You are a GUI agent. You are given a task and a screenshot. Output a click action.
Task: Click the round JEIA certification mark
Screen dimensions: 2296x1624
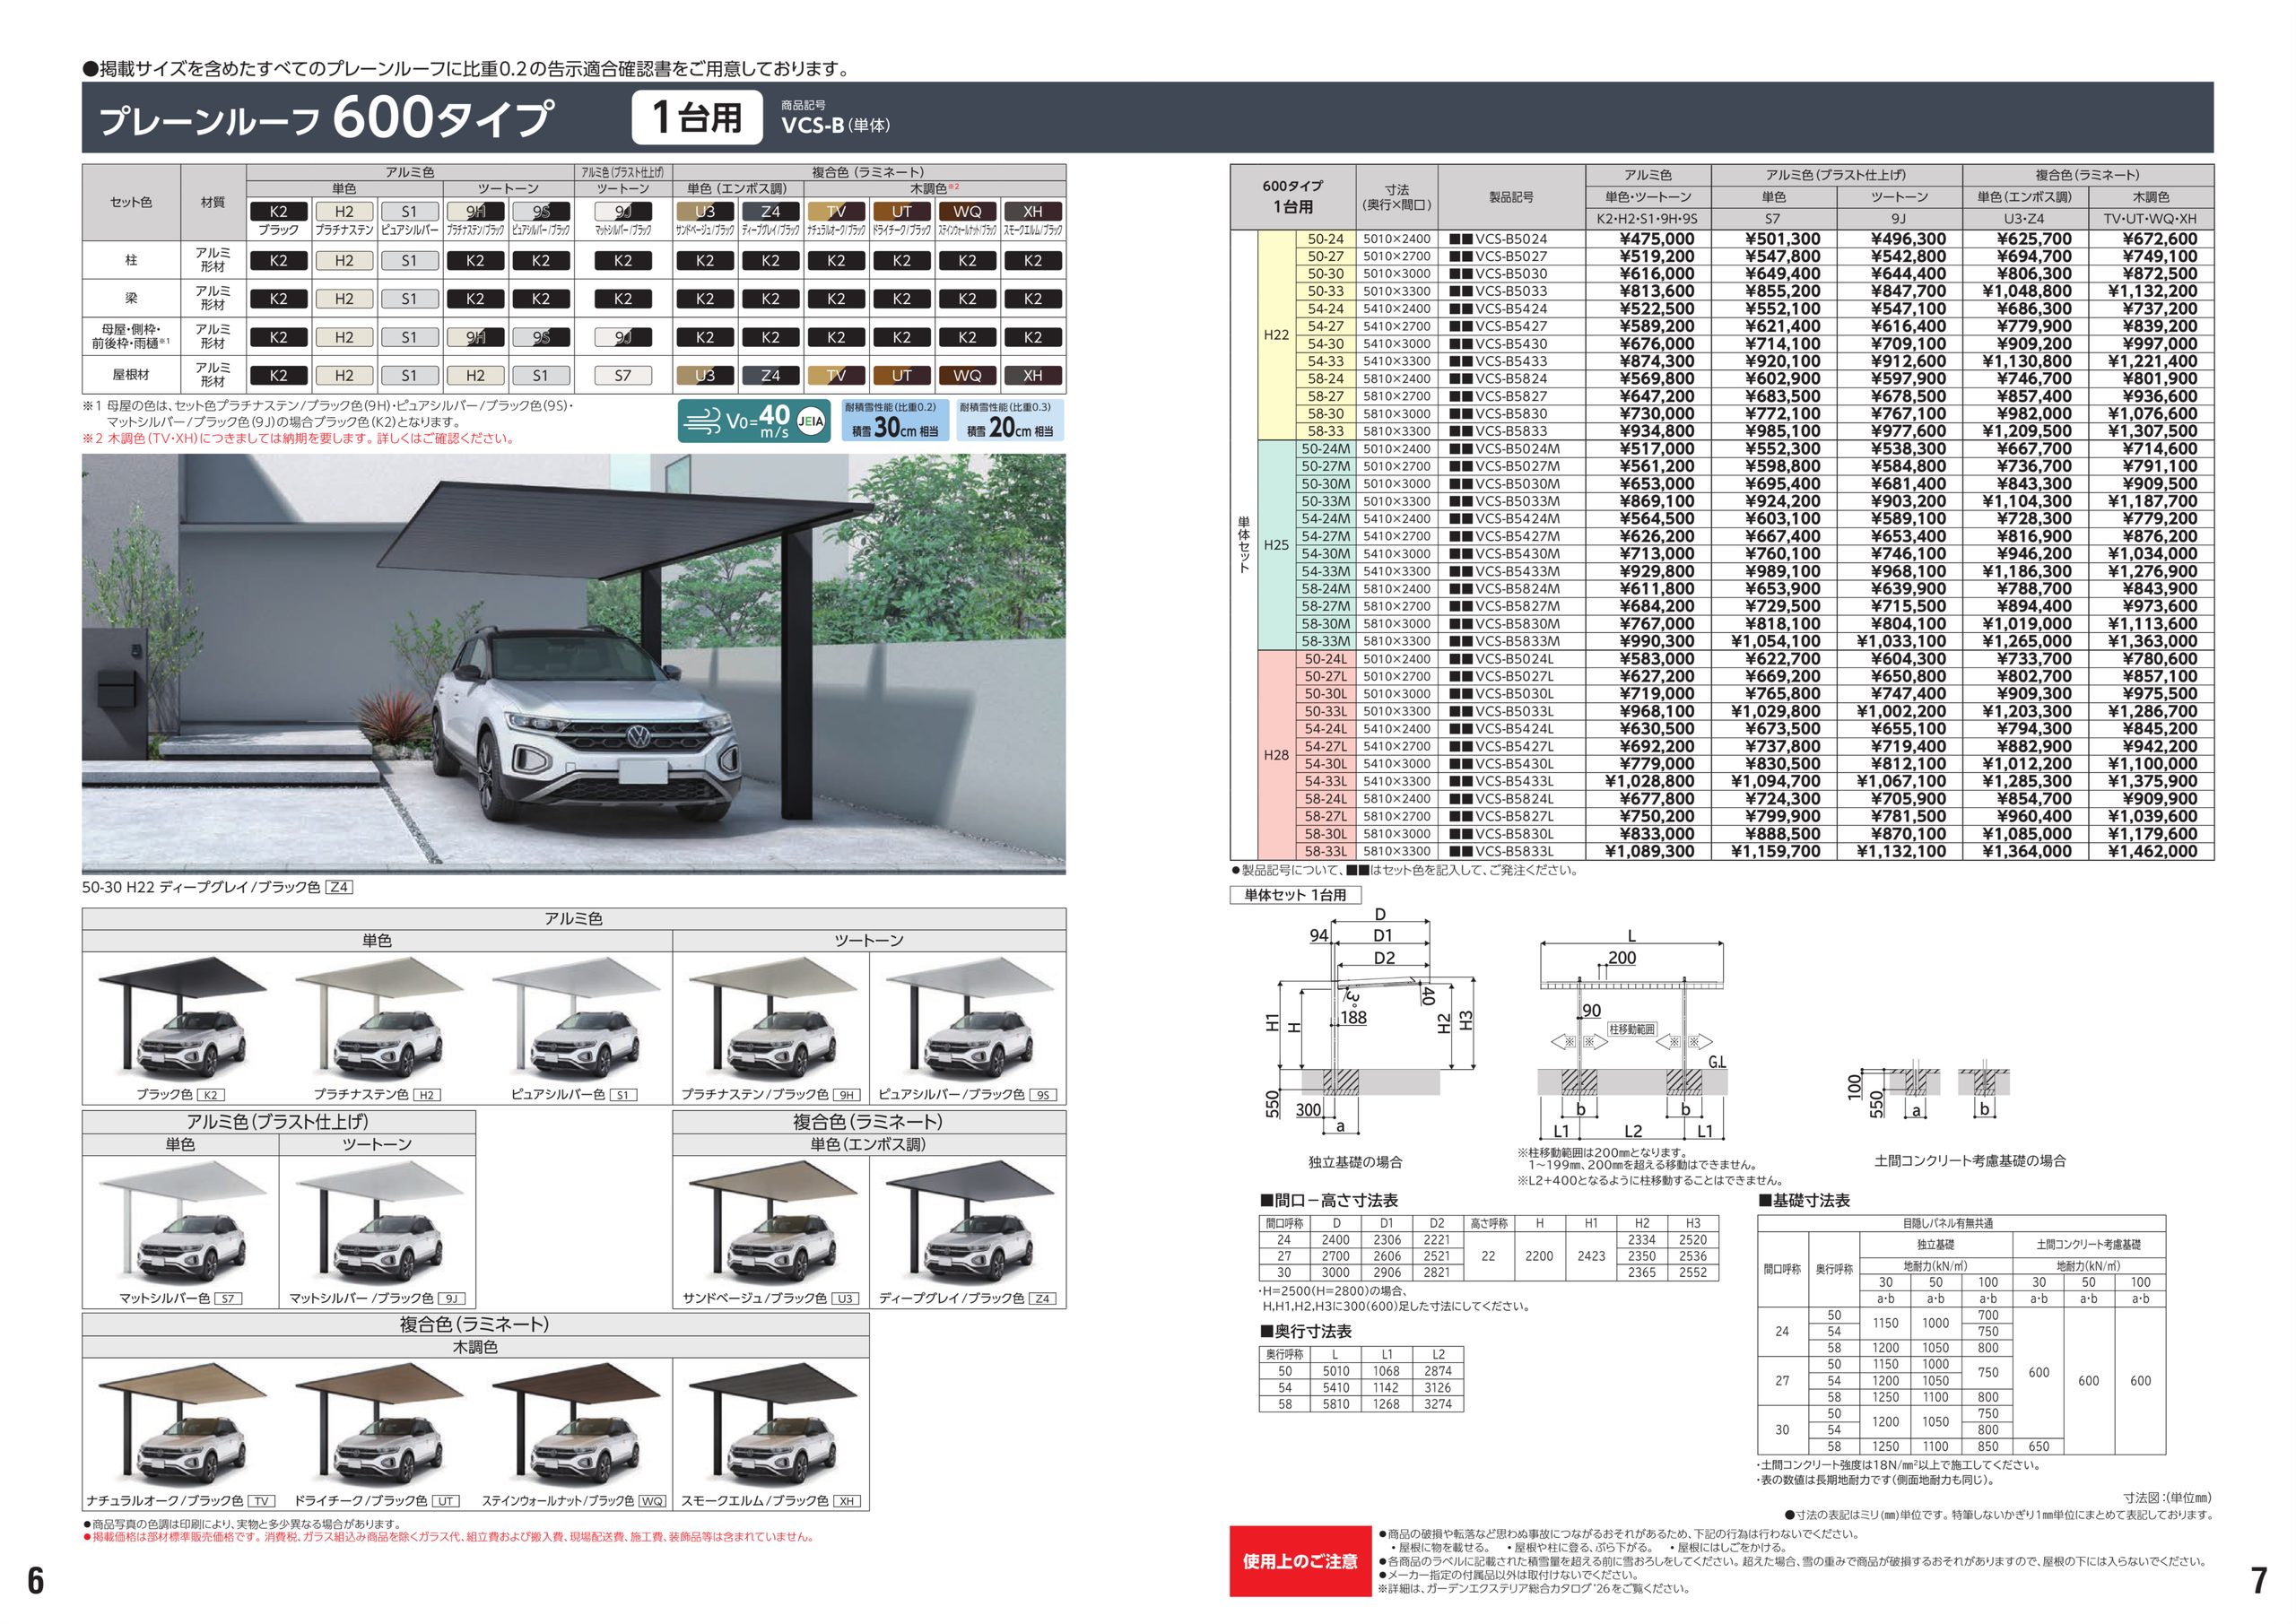click(813, 422)
